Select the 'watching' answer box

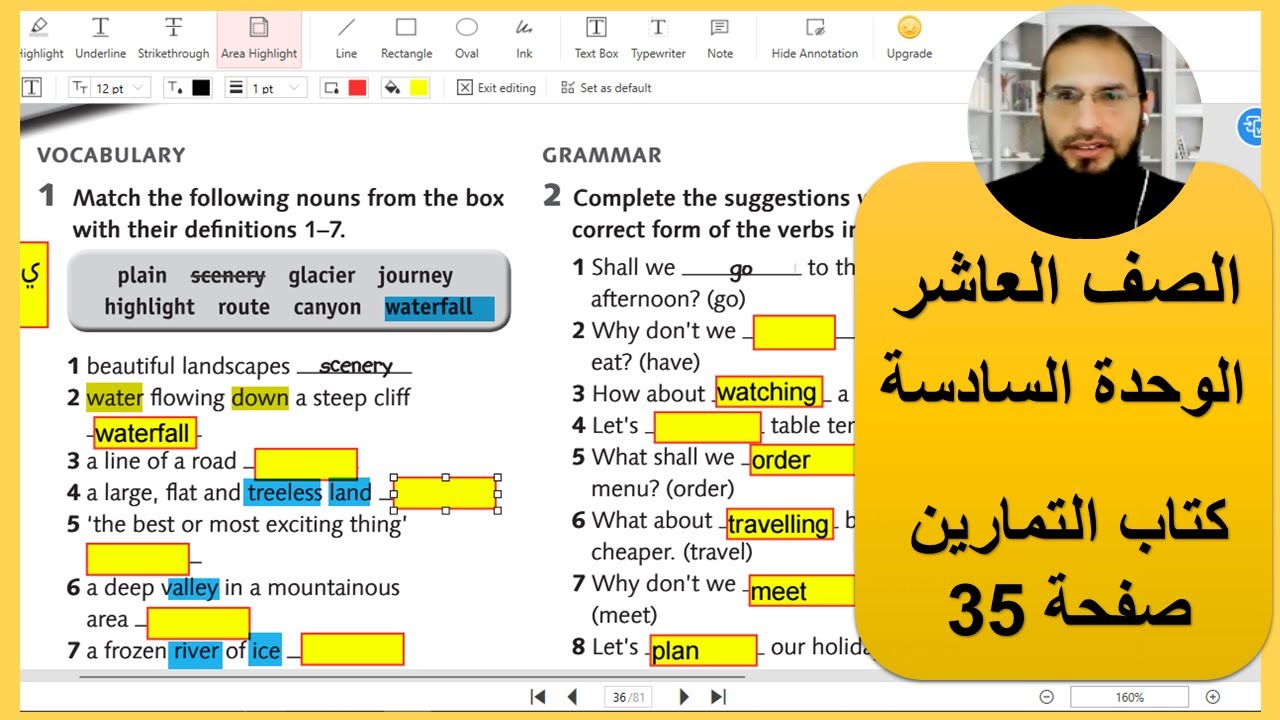coord(769,392)
